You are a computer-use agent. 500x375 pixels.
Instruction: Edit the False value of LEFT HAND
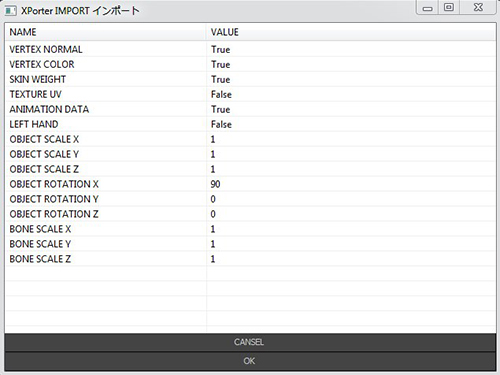[221, 124]
